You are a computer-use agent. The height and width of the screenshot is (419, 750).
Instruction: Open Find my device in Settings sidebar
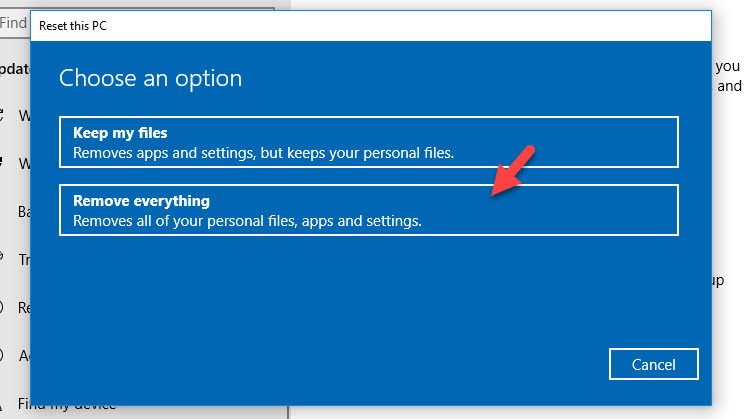[67, 405]
